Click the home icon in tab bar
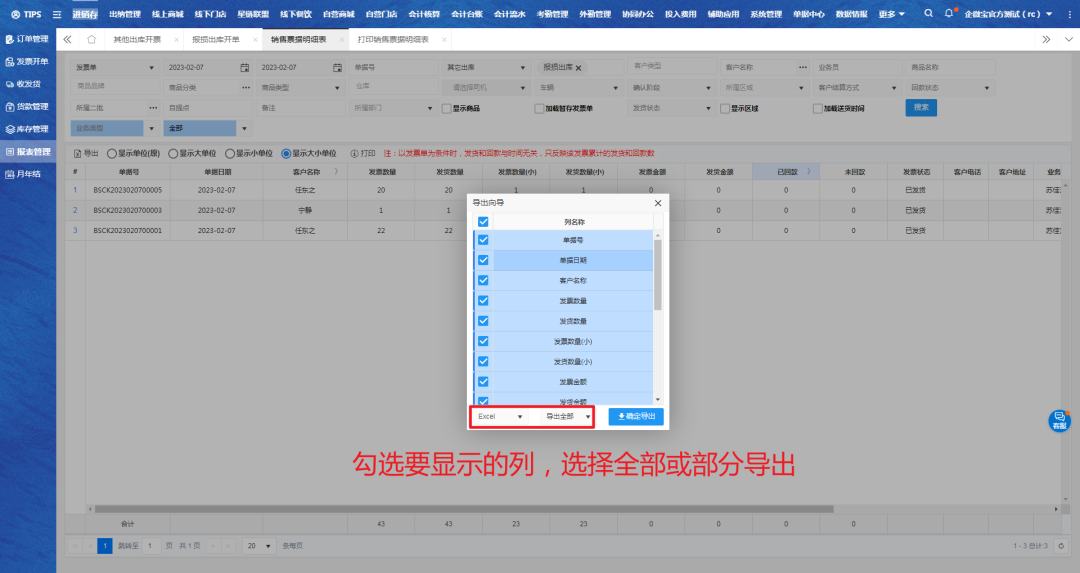This screenshot has height=573, width=1080. click(x=91, y=39)
